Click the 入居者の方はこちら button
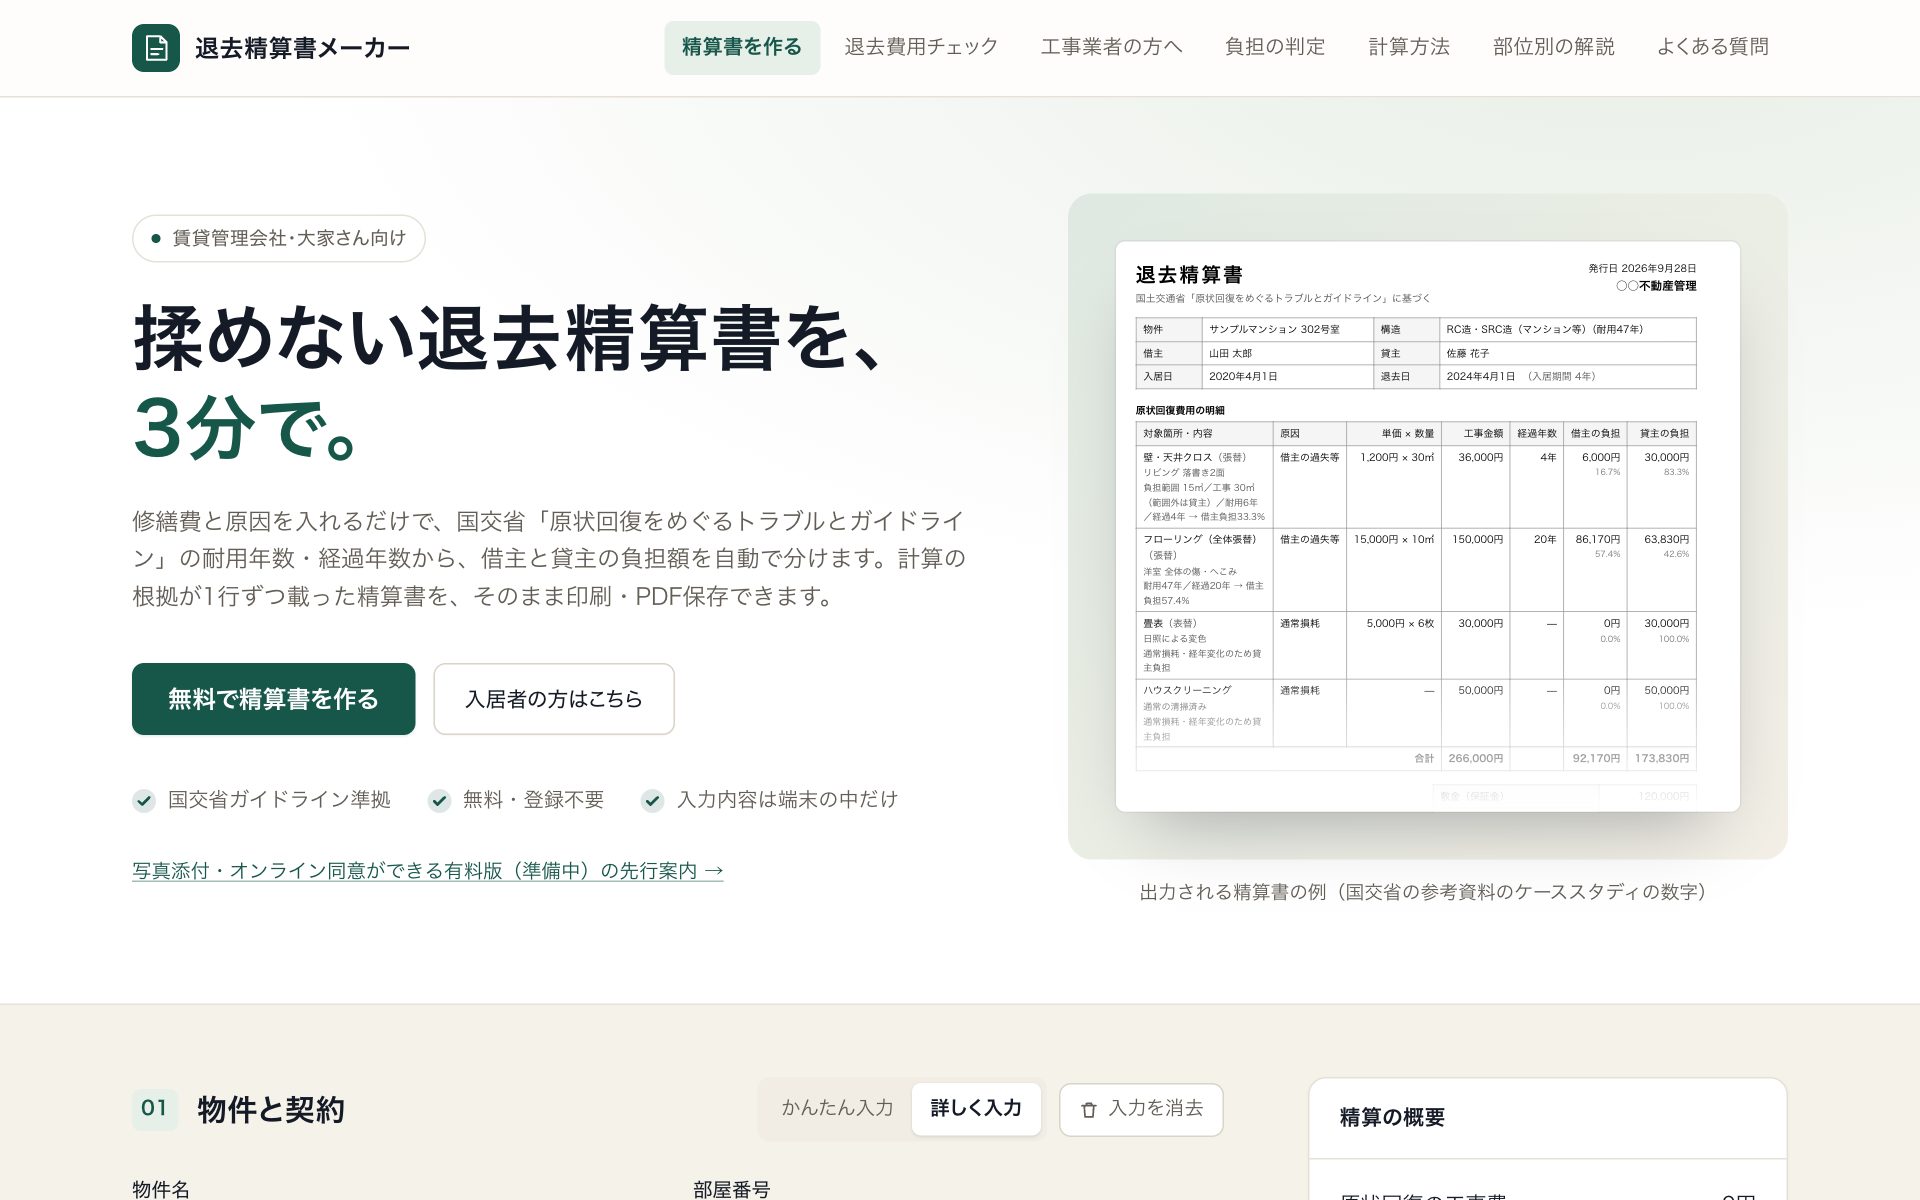The height and width of the screenshot is (1200, 1920). pyautogui.click(x=554, y=699)
